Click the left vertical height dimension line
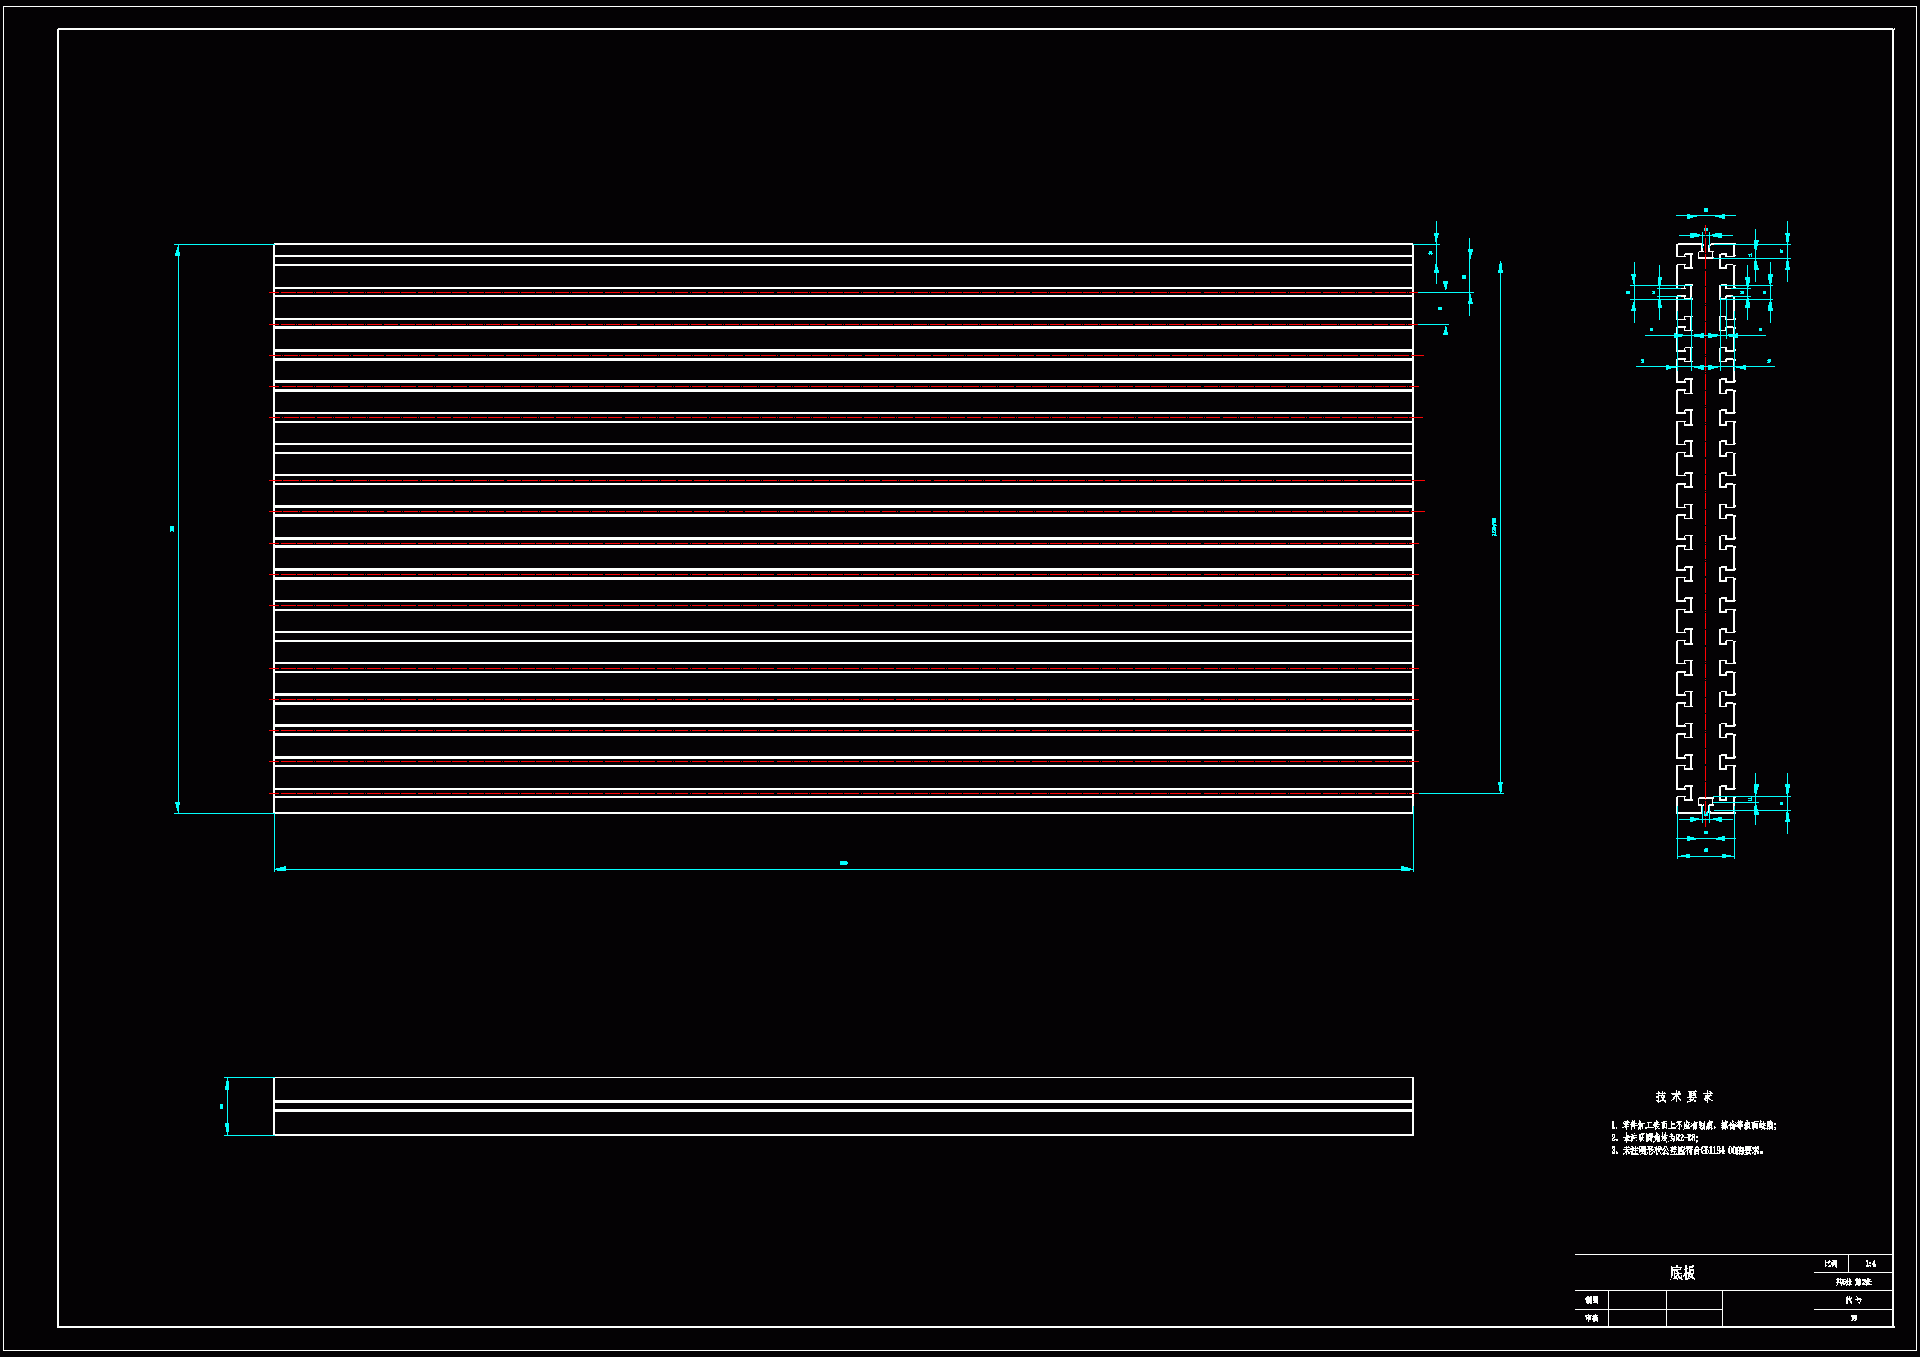Viewport: 1920px width, 1357px height. point(178,528)
